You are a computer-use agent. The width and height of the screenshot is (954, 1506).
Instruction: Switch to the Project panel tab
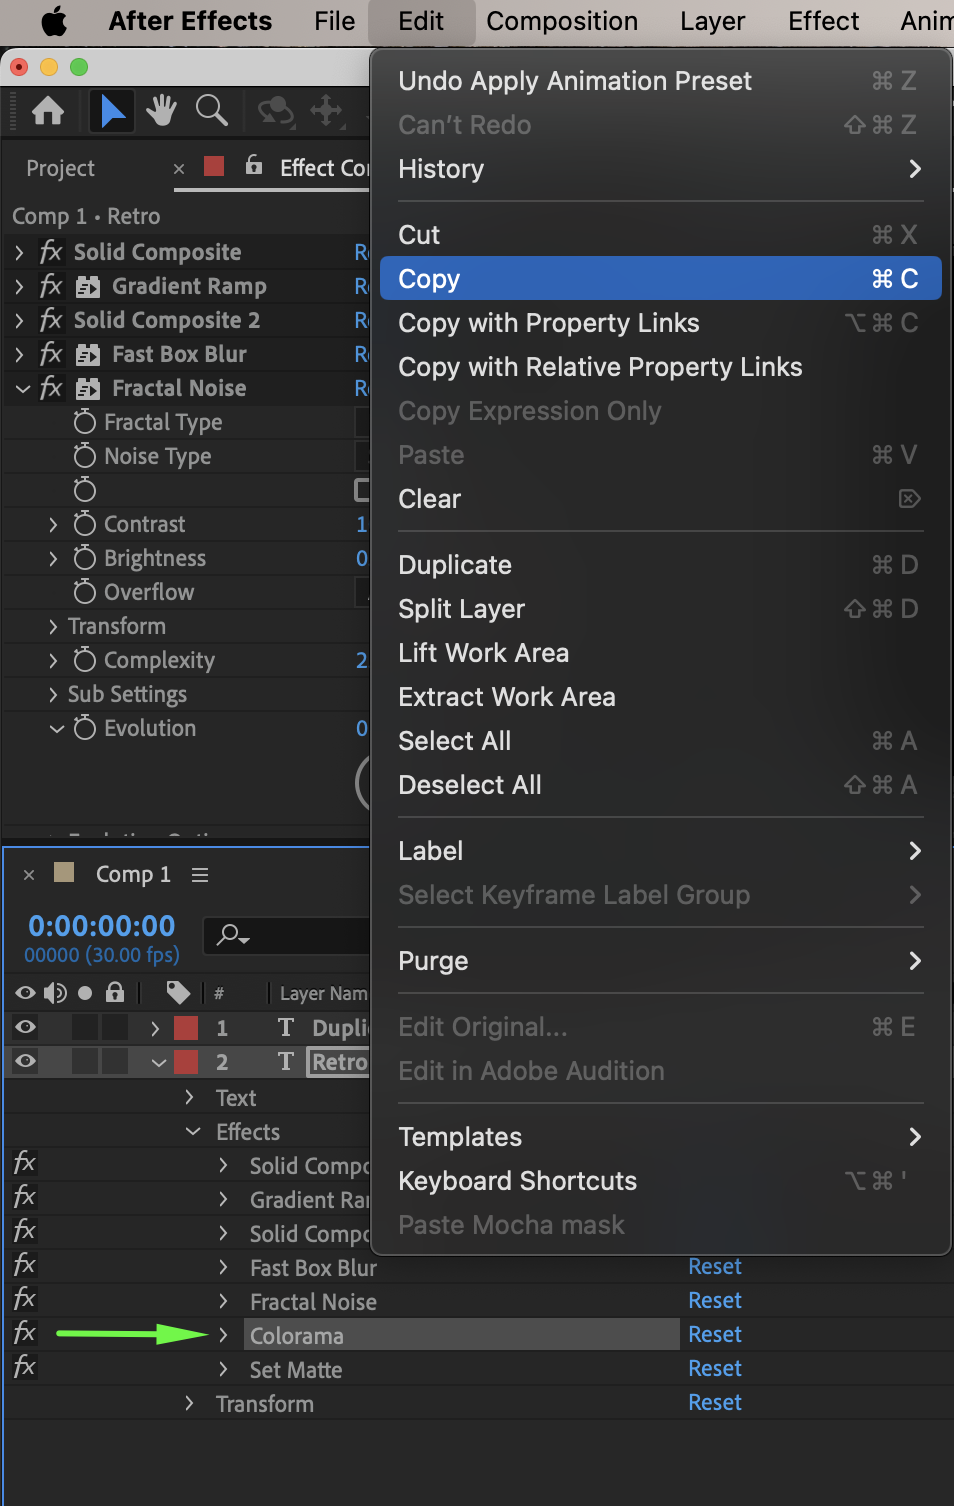click(60, 168)
